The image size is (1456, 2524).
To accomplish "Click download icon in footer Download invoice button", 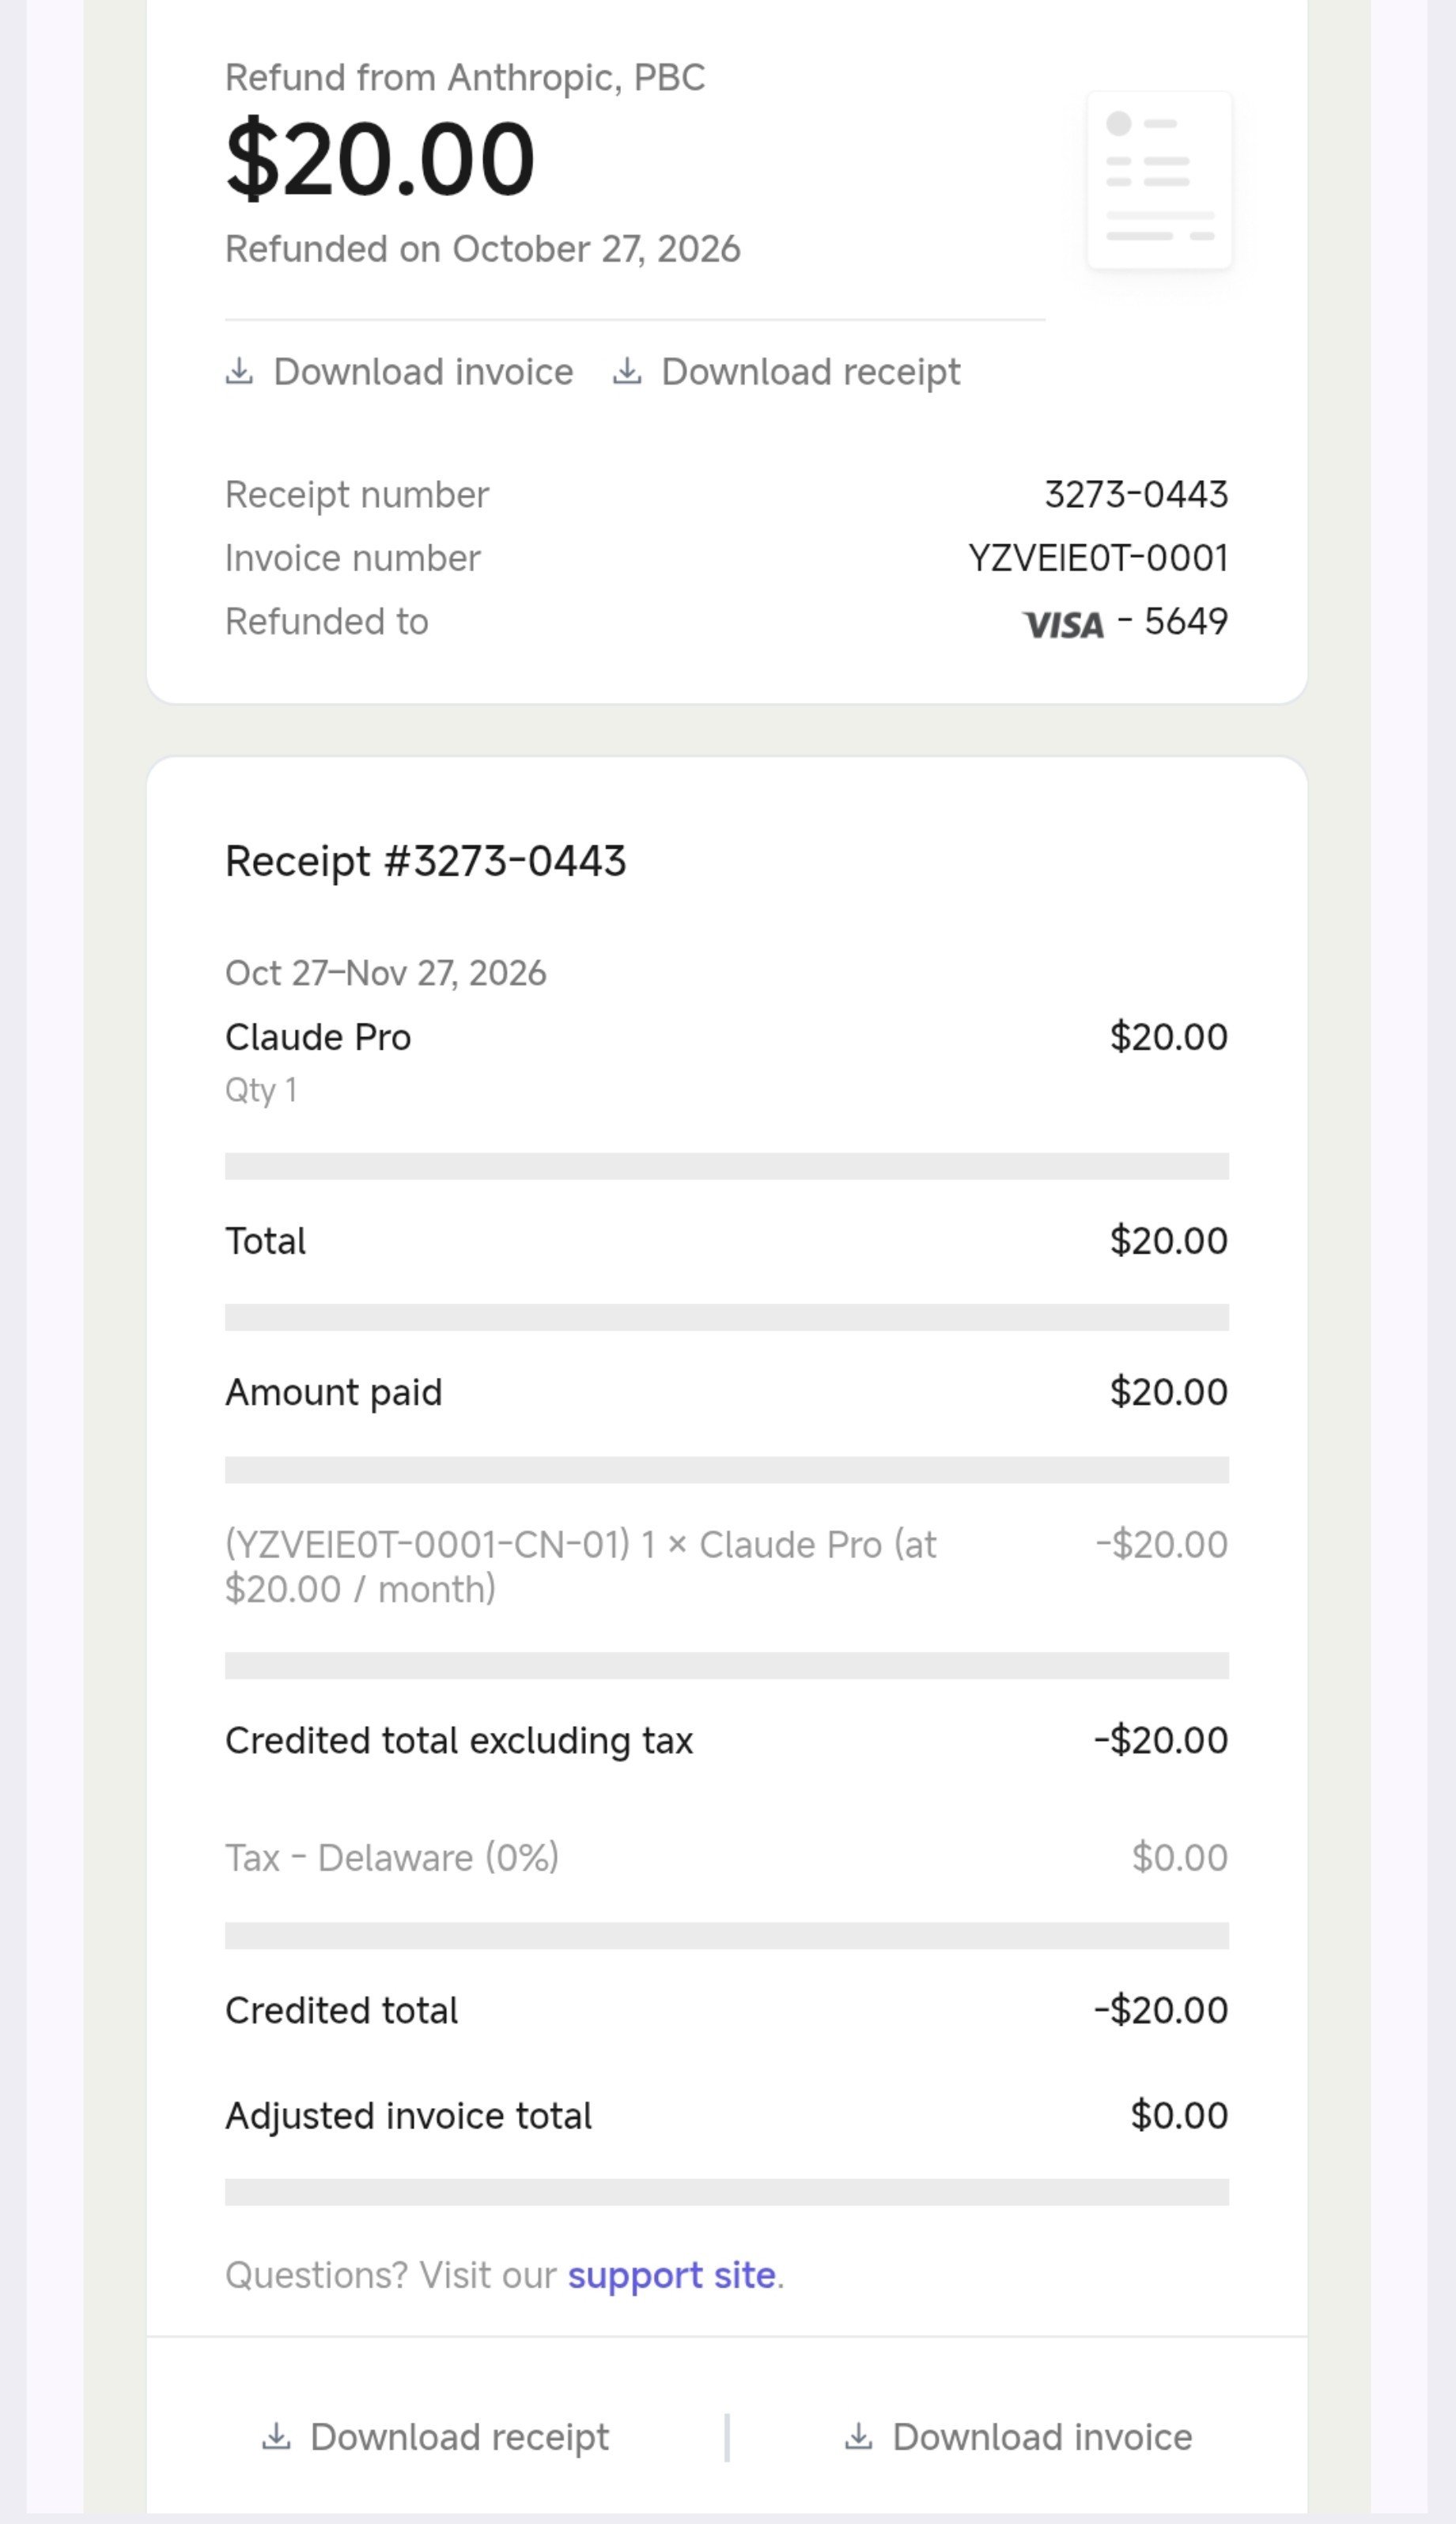I will click(x=858, y=2437).
